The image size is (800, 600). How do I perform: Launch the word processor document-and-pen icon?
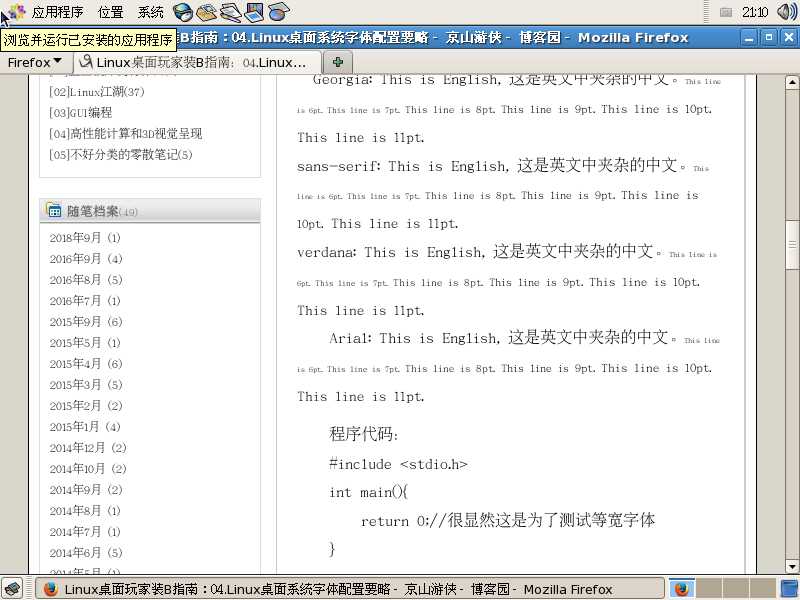[231, 11]
